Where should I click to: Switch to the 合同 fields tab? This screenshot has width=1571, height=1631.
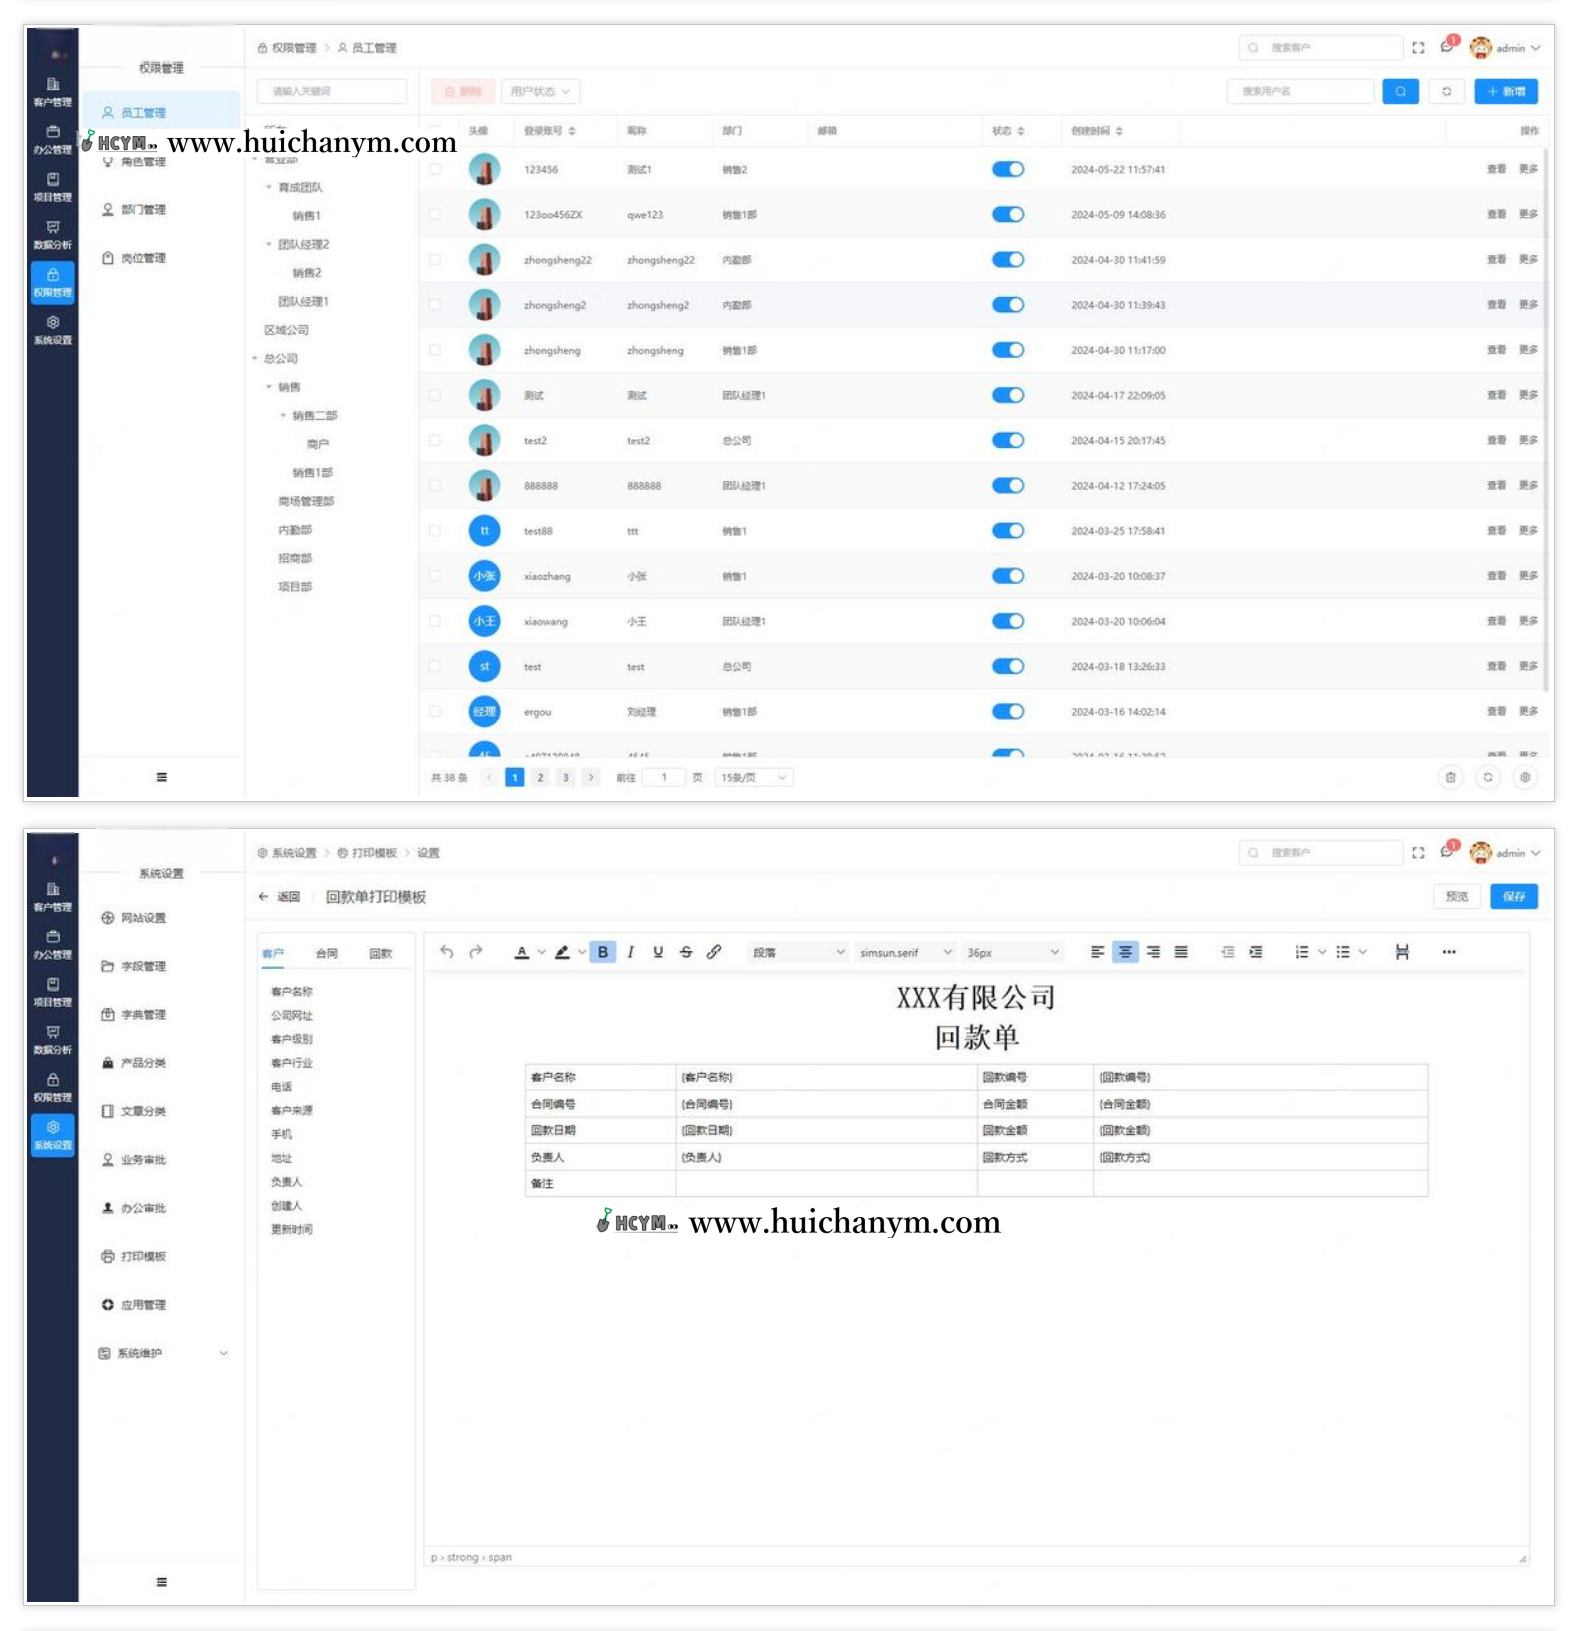(x=327, y=953)
